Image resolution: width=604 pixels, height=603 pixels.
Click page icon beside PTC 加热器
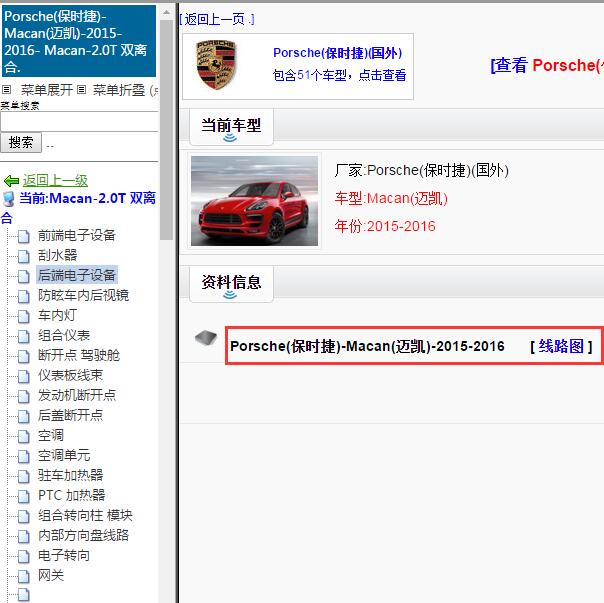(x=23, y=496)
